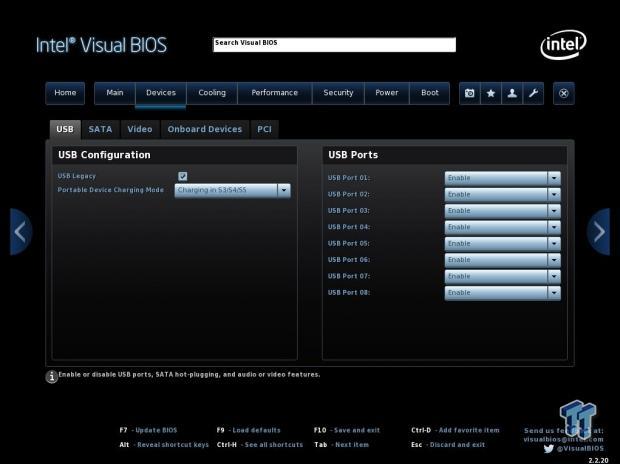Image resolution: width=620 pixels, height=464 pixels.
Task: Open Portable Device Charging Mode dropdown
Action: click(x=232, y=190)
